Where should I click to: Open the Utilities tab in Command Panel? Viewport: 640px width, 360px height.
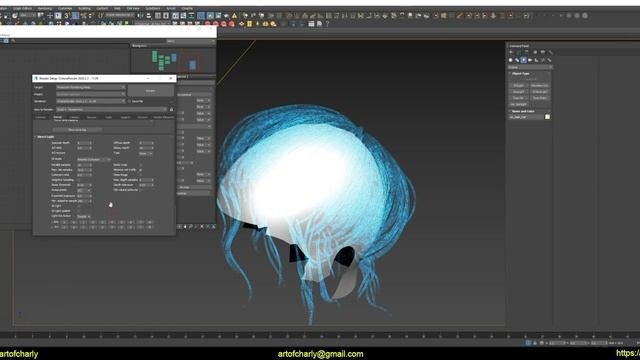(x=550, y=52)
